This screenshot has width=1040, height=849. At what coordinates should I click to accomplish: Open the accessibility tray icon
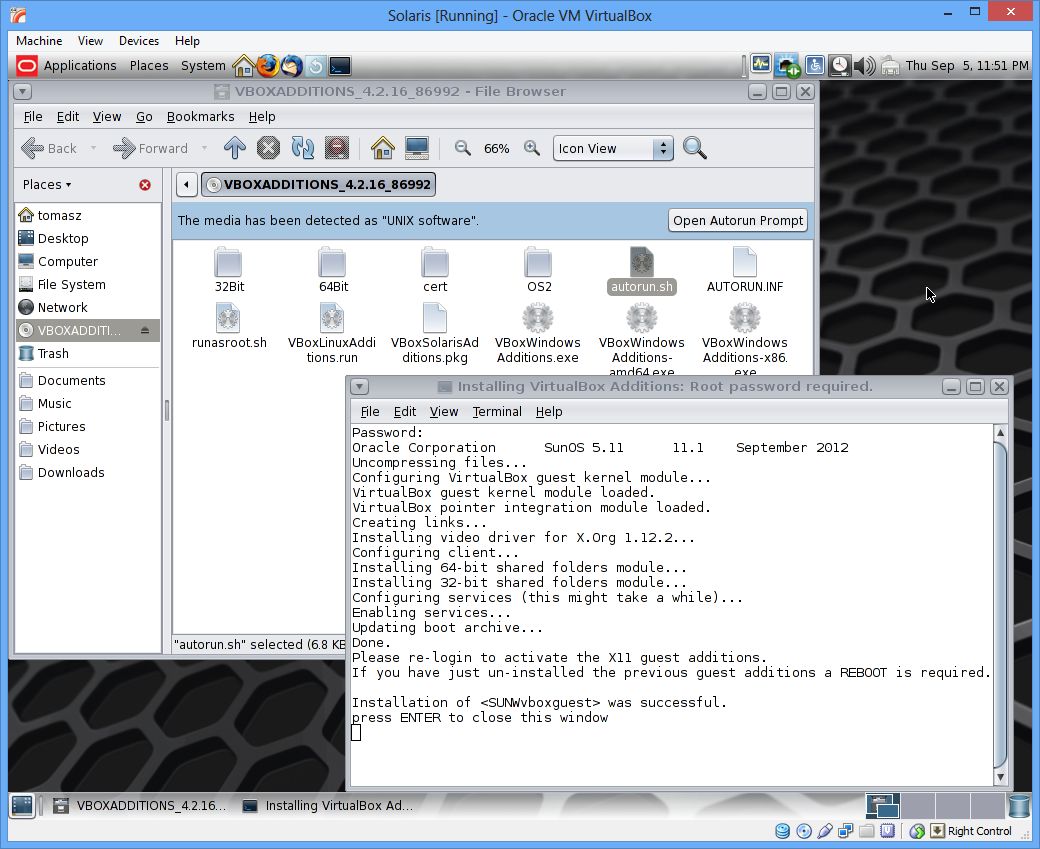[x=814, y=65]
